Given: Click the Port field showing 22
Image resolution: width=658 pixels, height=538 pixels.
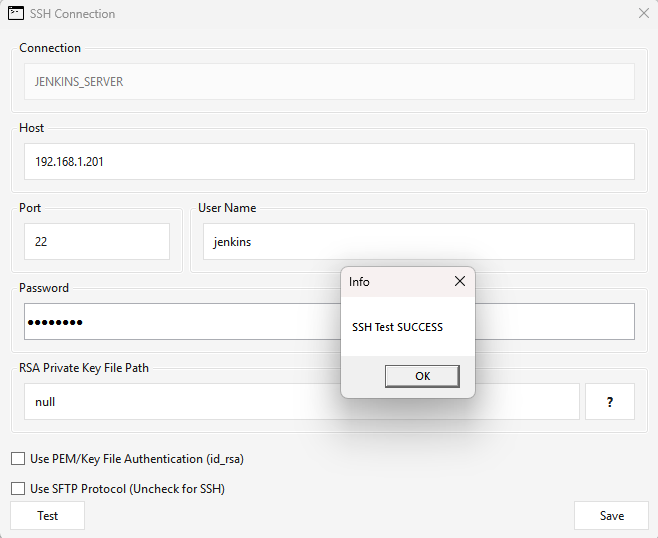Looking at the screenshot, I should coord(97,242).
